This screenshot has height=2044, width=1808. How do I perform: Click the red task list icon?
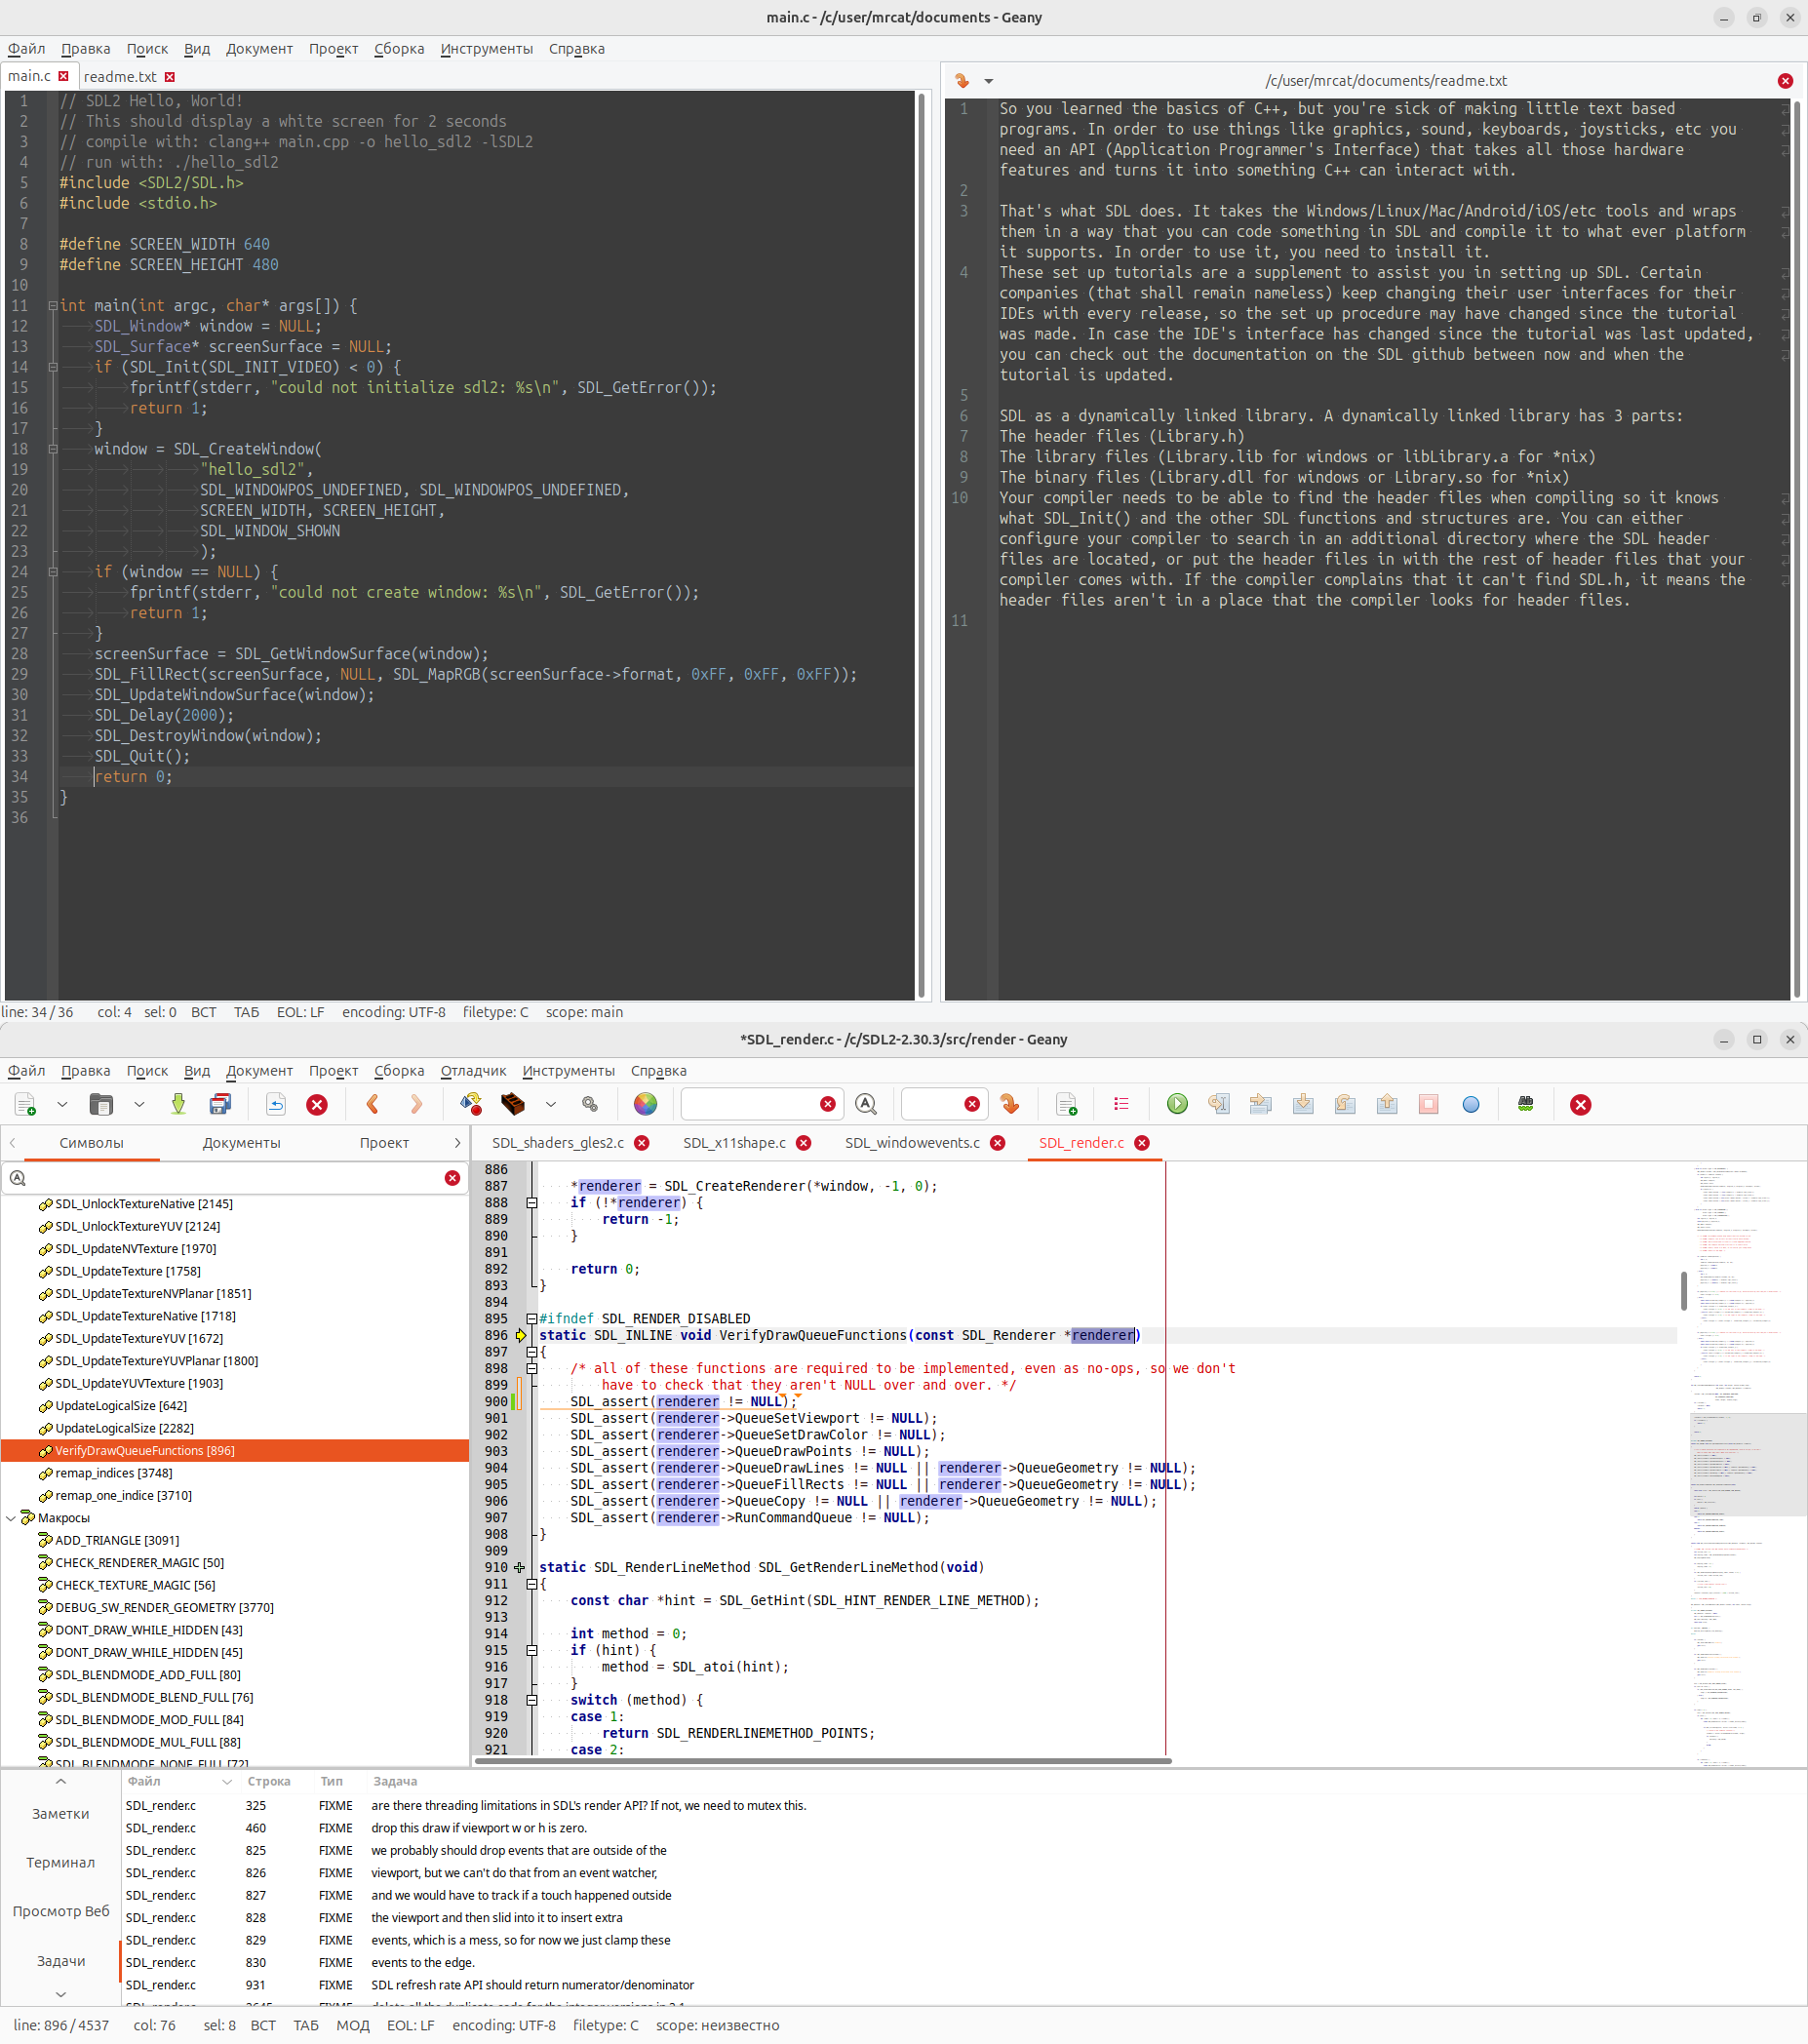click(1121, 1104)
